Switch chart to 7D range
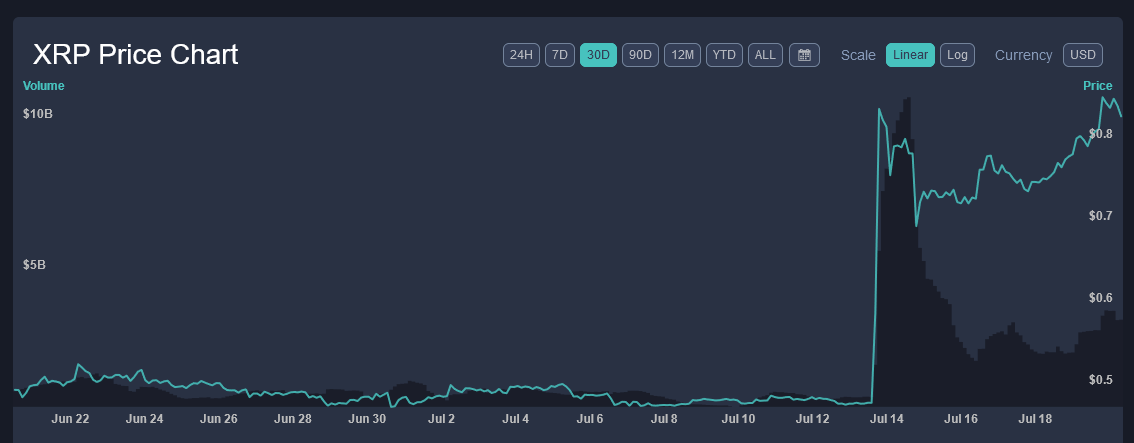 point(560,55)
